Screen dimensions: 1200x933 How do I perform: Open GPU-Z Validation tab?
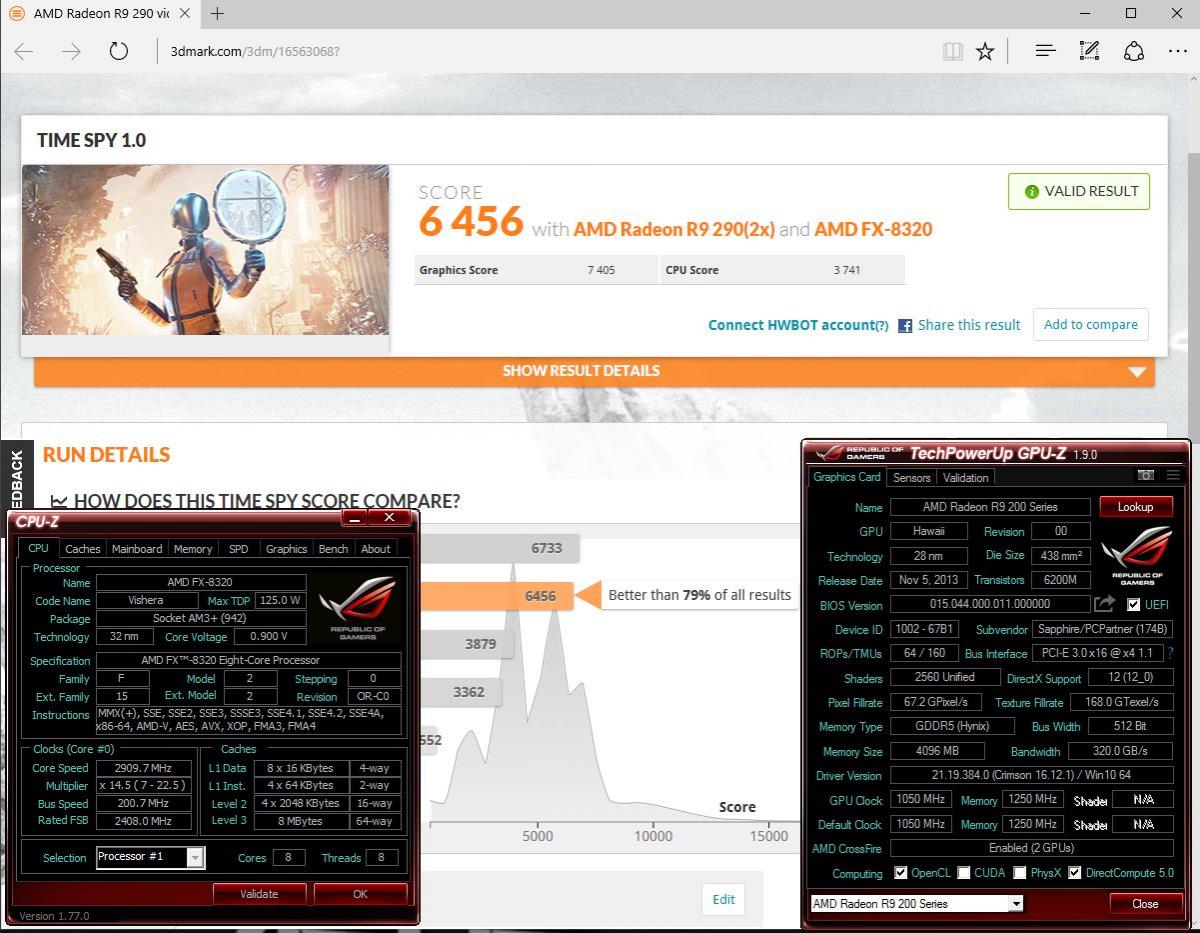coord(966,478)
